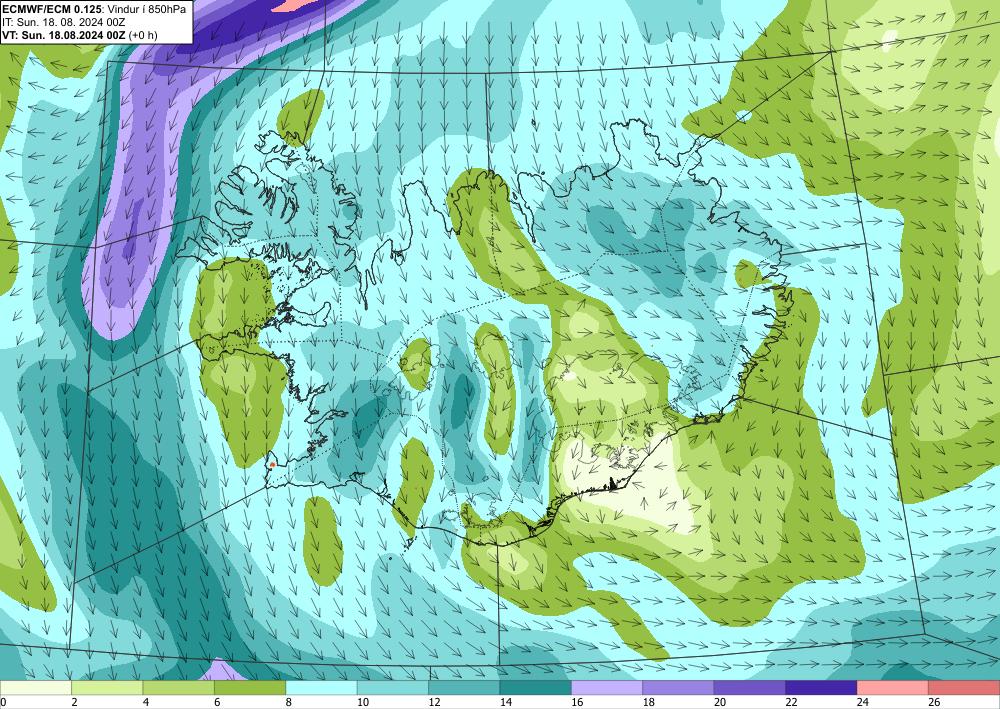Pick the violet 20–22 legend swatch
Viewport: 1000px width, 709px height.
pyautogui.click(x=750, y=688)
